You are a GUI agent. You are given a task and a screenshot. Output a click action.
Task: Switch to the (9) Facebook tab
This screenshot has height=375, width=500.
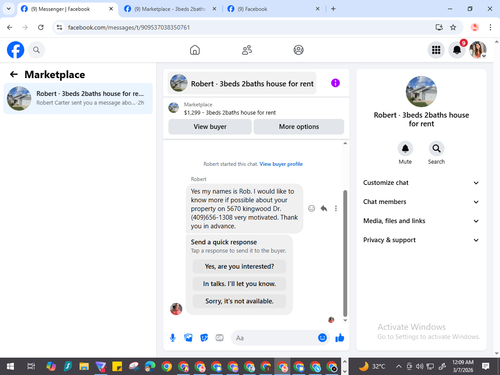tap(273, 9)
